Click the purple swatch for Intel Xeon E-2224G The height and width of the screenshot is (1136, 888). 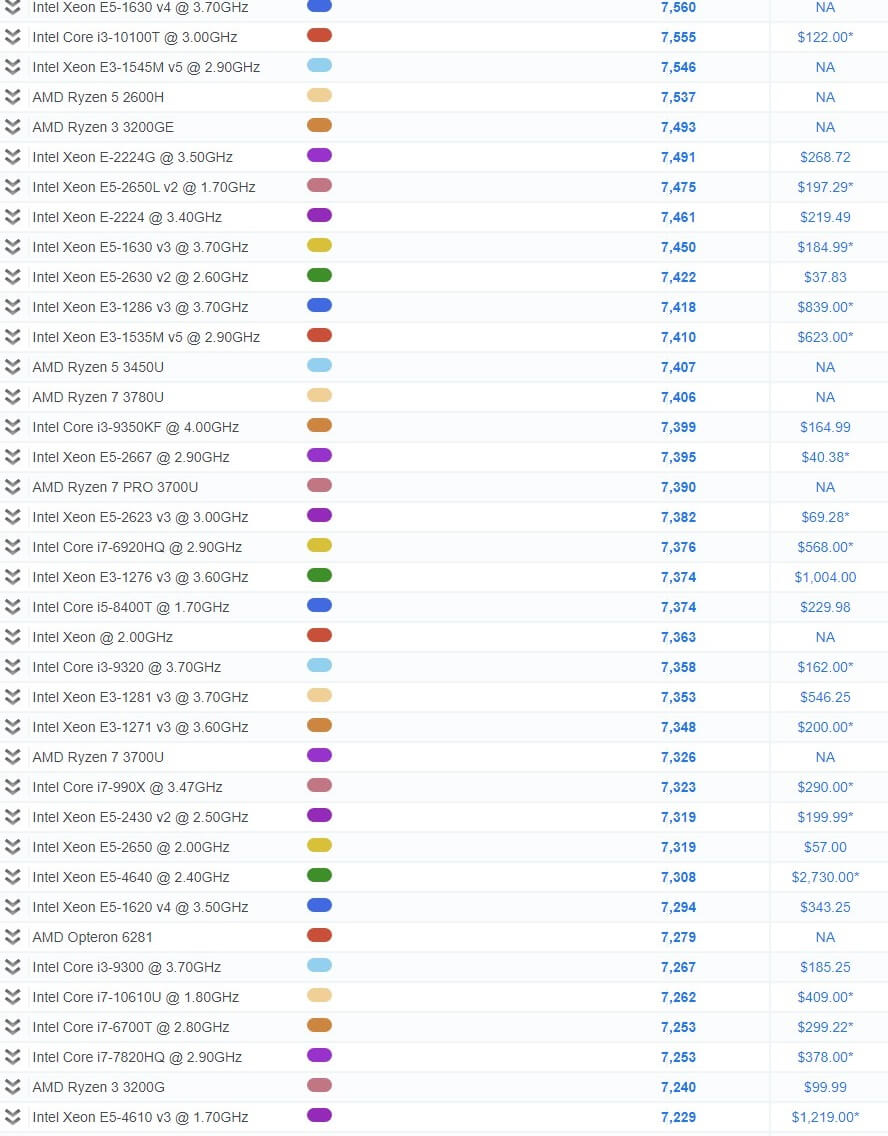coord(319,155)
